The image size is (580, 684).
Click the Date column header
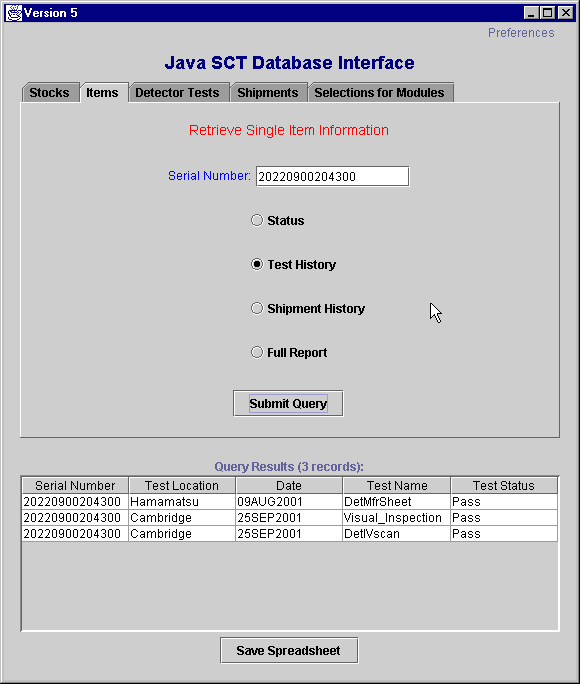pyautogui.click(x=289, y=486)
